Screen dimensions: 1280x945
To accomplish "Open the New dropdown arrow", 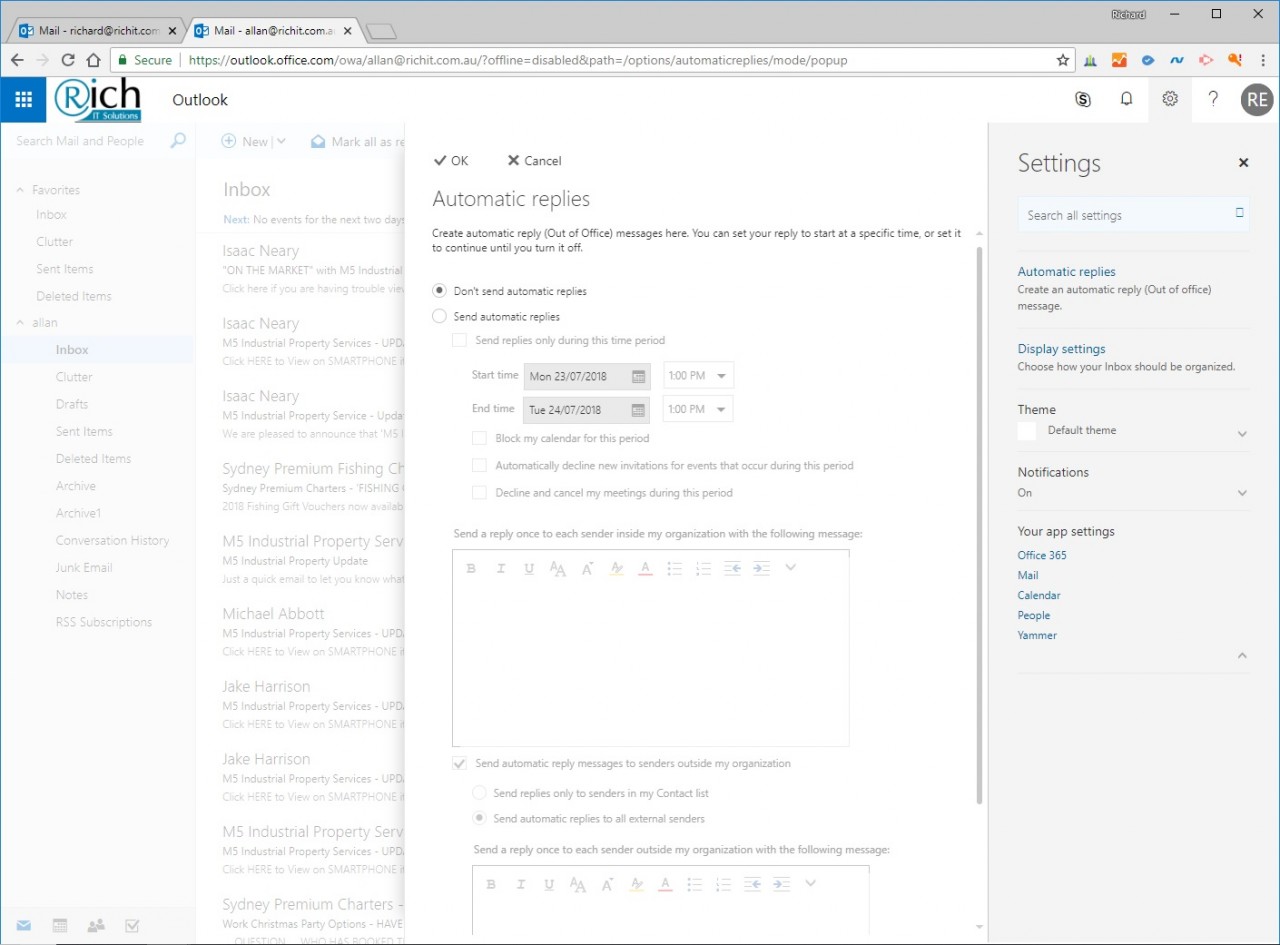I will pos(281,142).
